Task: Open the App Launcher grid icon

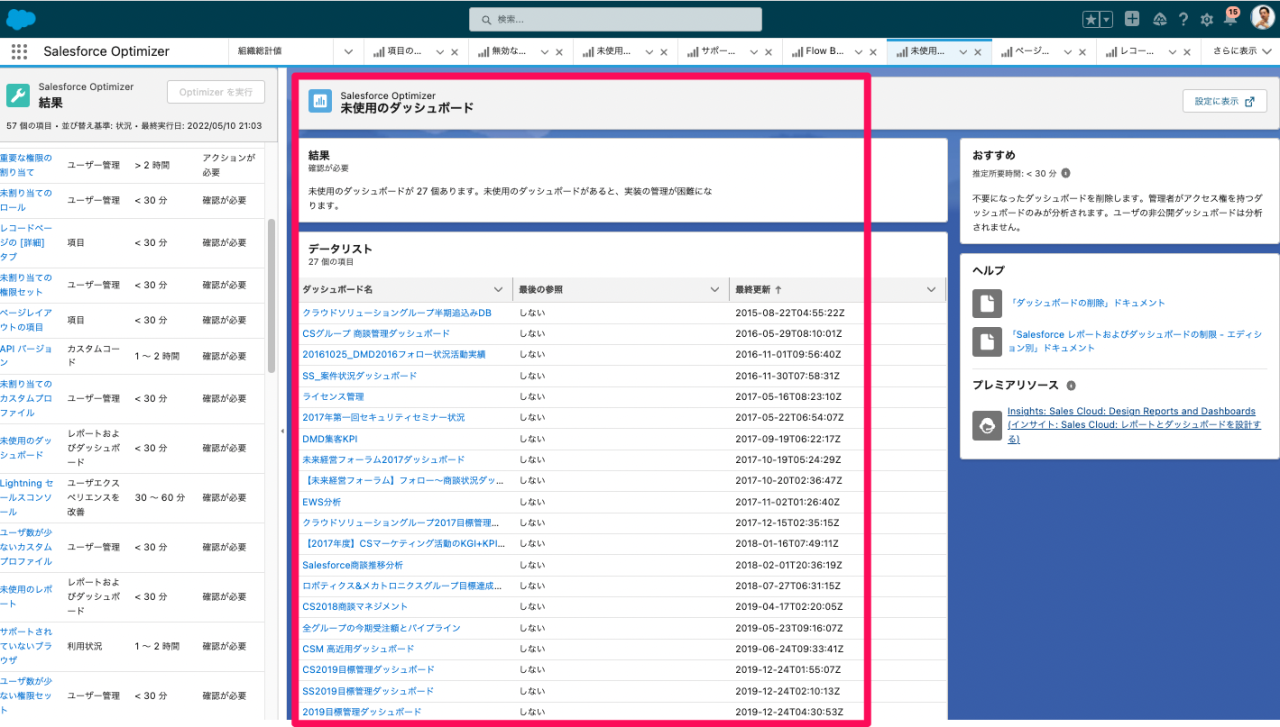Action: pos(19,52)
